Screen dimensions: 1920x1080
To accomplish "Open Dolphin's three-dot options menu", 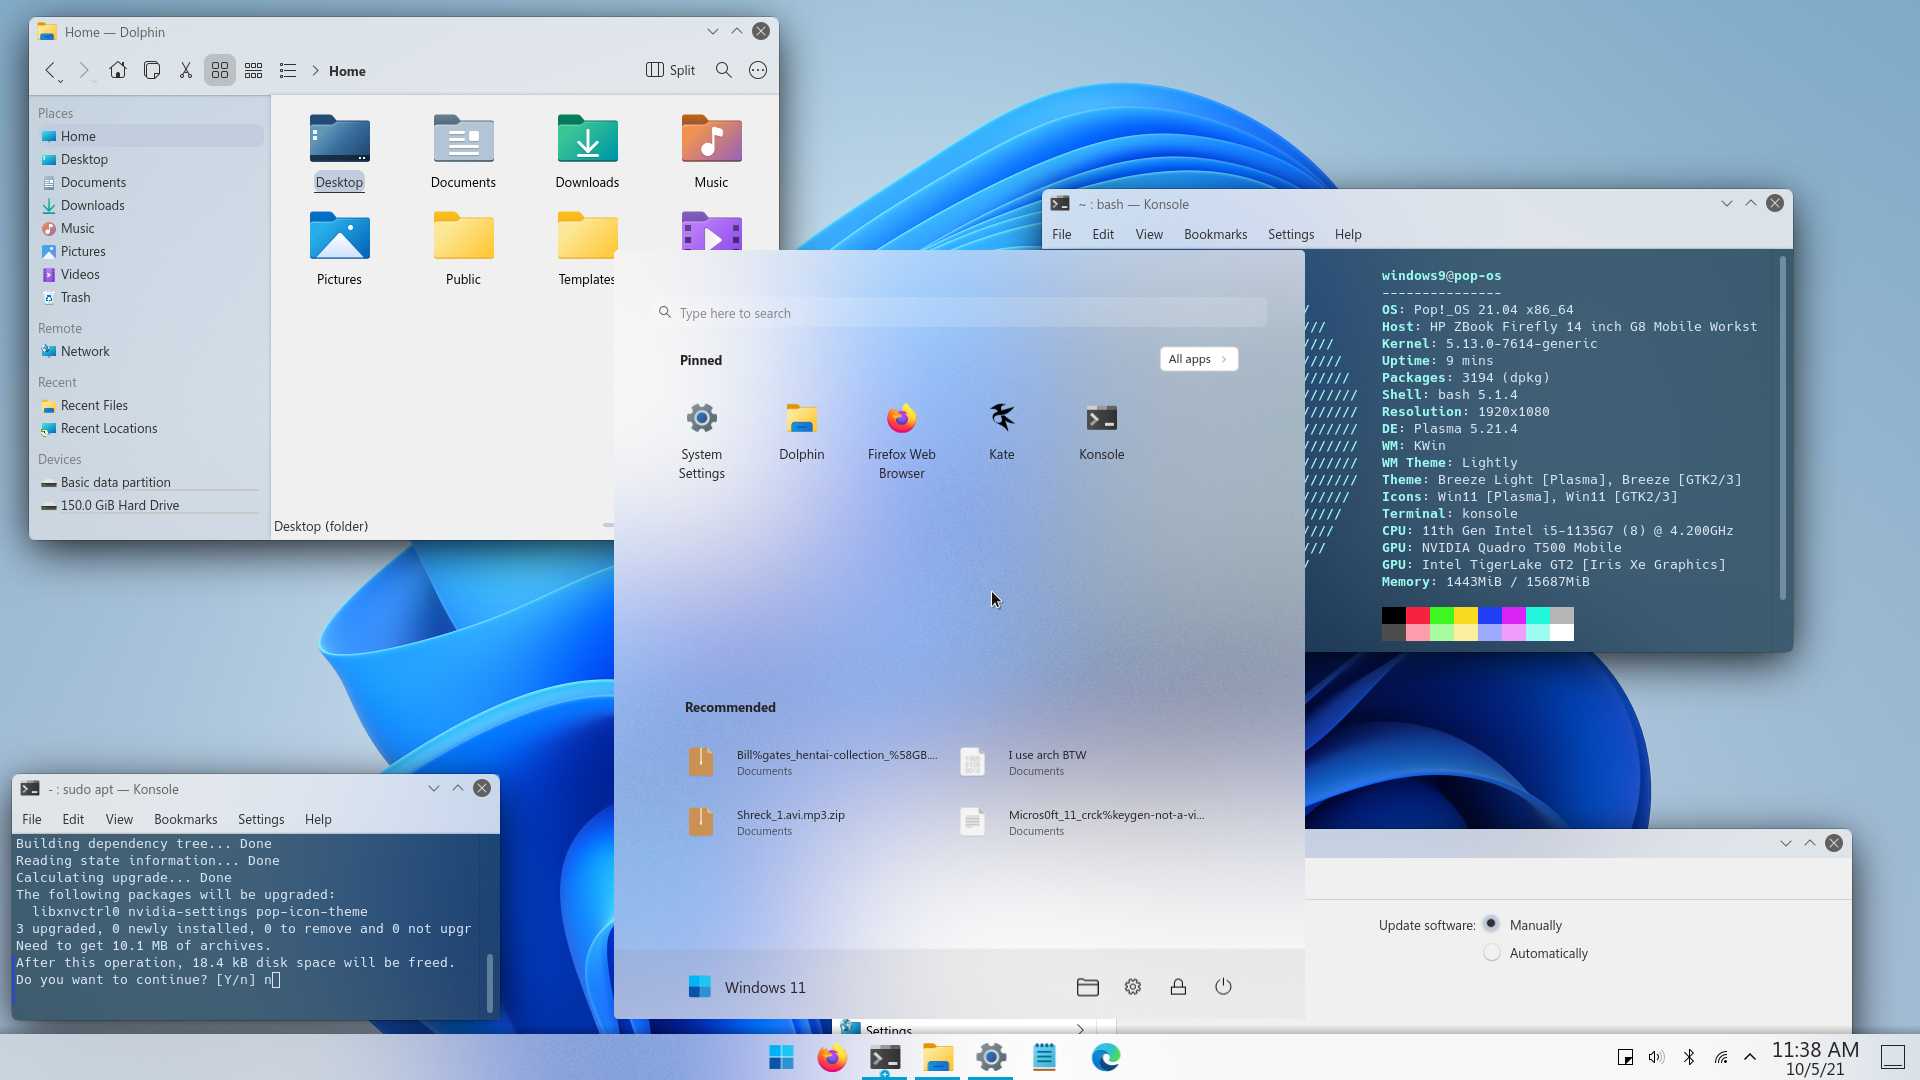I will (x=758, y=70).
